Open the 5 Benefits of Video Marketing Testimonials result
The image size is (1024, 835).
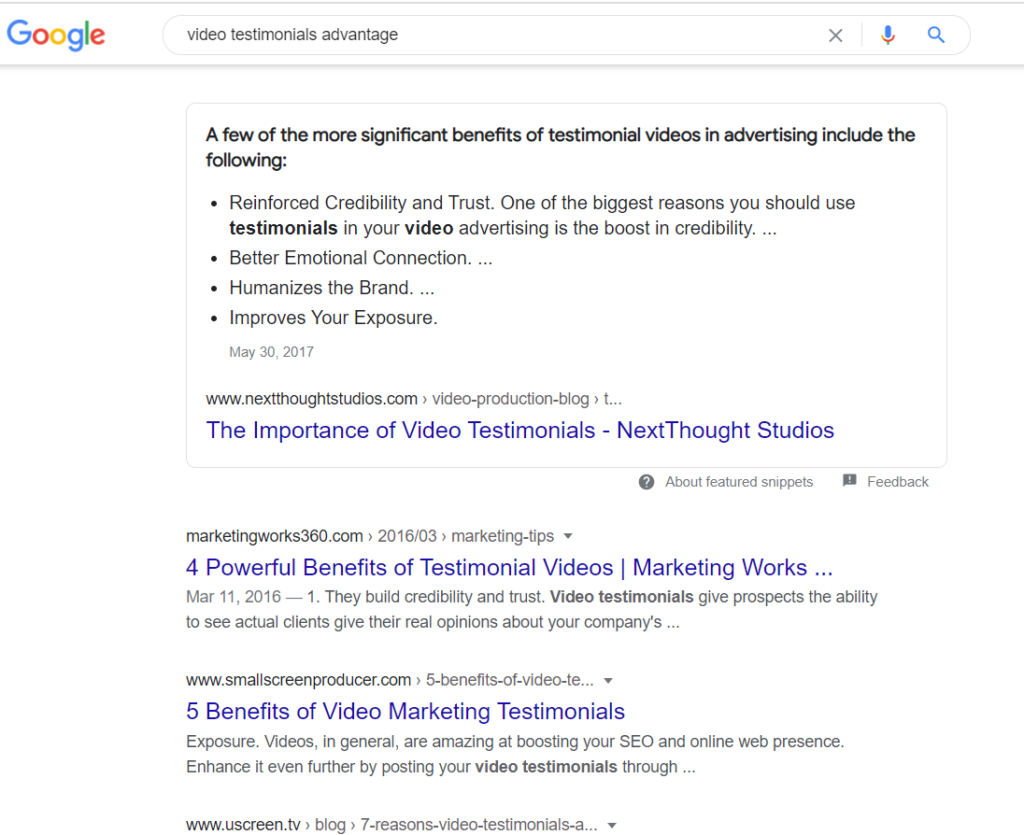[x=404, y=711]
